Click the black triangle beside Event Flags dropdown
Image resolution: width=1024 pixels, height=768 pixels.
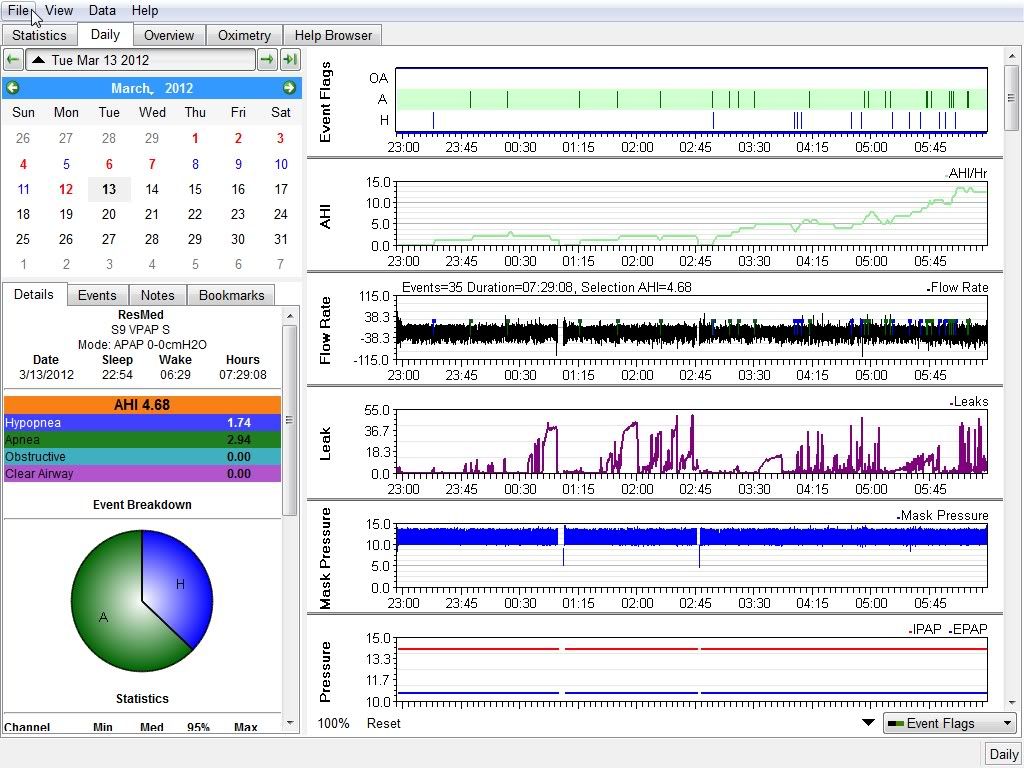869,722
